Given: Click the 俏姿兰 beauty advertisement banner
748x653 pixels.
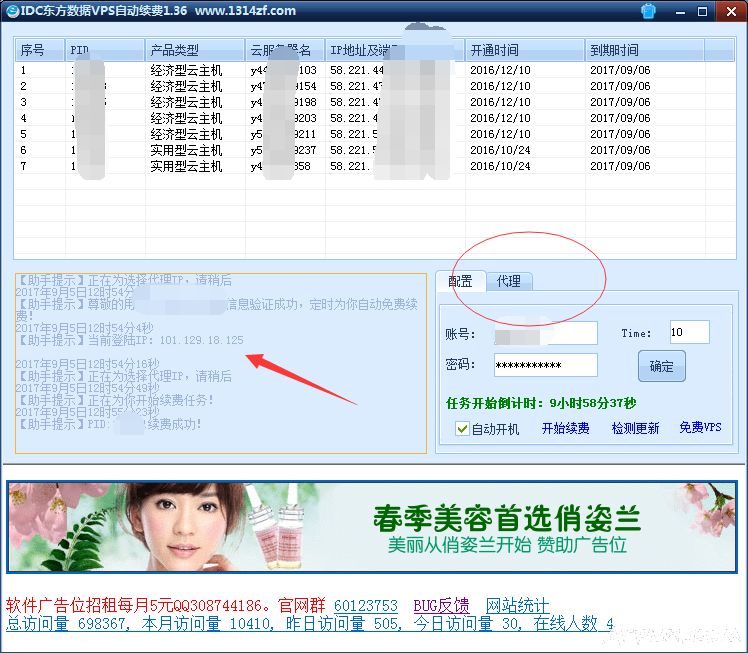Looking at the screenshot, I should (x=373, y=526).
